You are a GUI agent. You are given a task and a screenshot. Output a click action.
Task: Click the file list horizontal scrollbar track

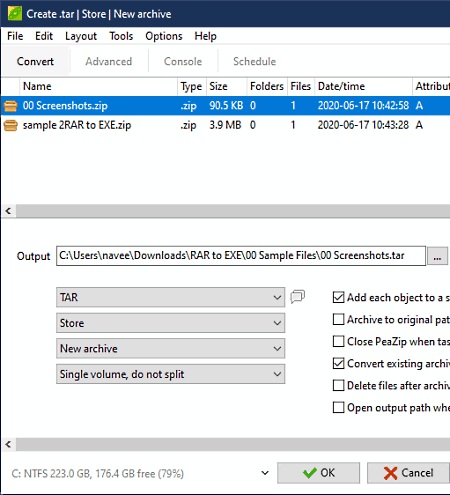point(233,211)
